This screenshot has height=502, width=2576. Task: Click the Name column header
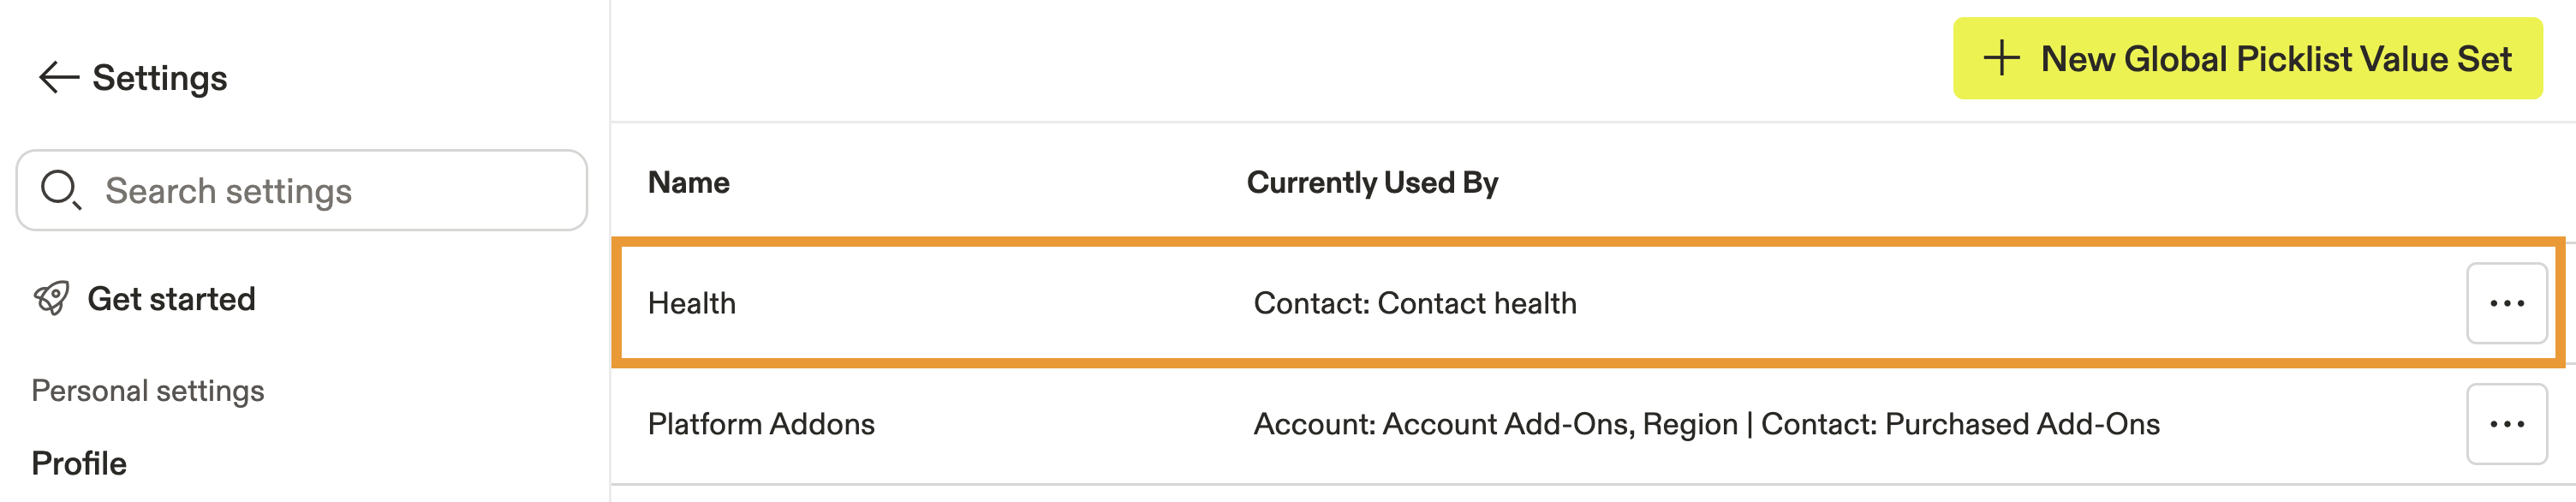pyautogui.click(x=688, y=183)
